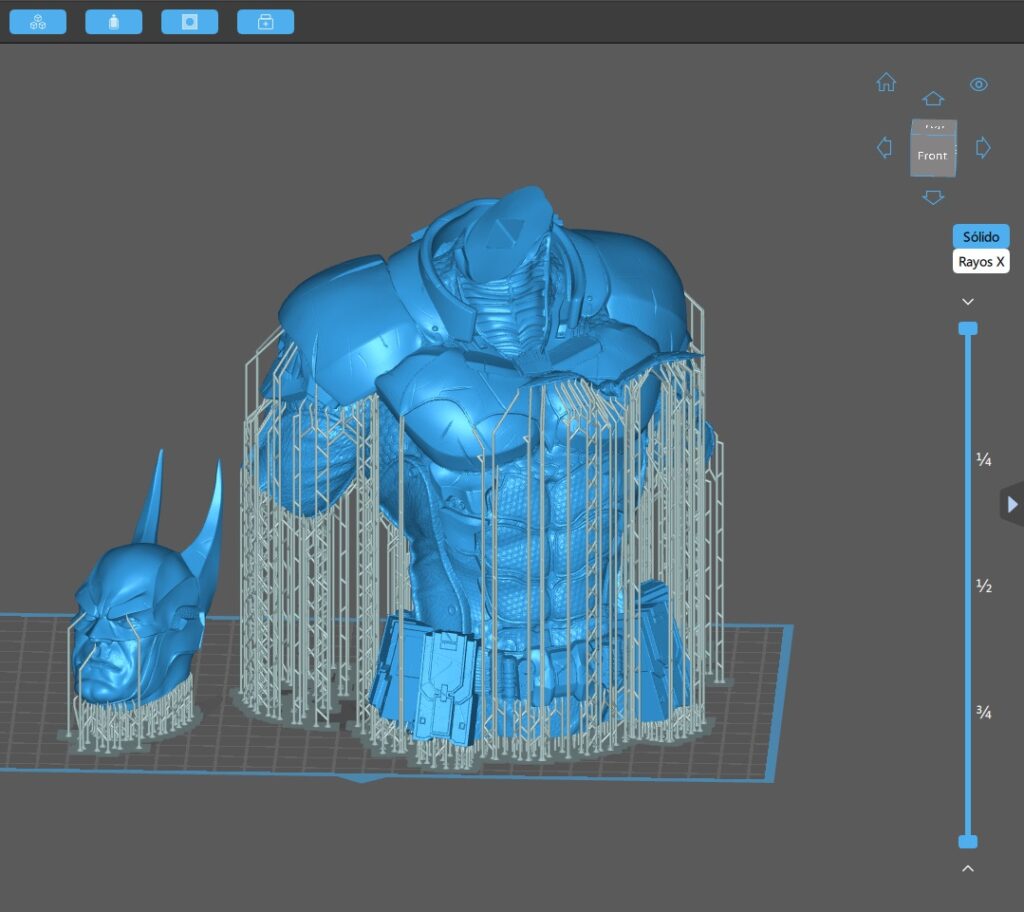
Task: Enable Rayos X rendering mode
Action: pos(979,261)
